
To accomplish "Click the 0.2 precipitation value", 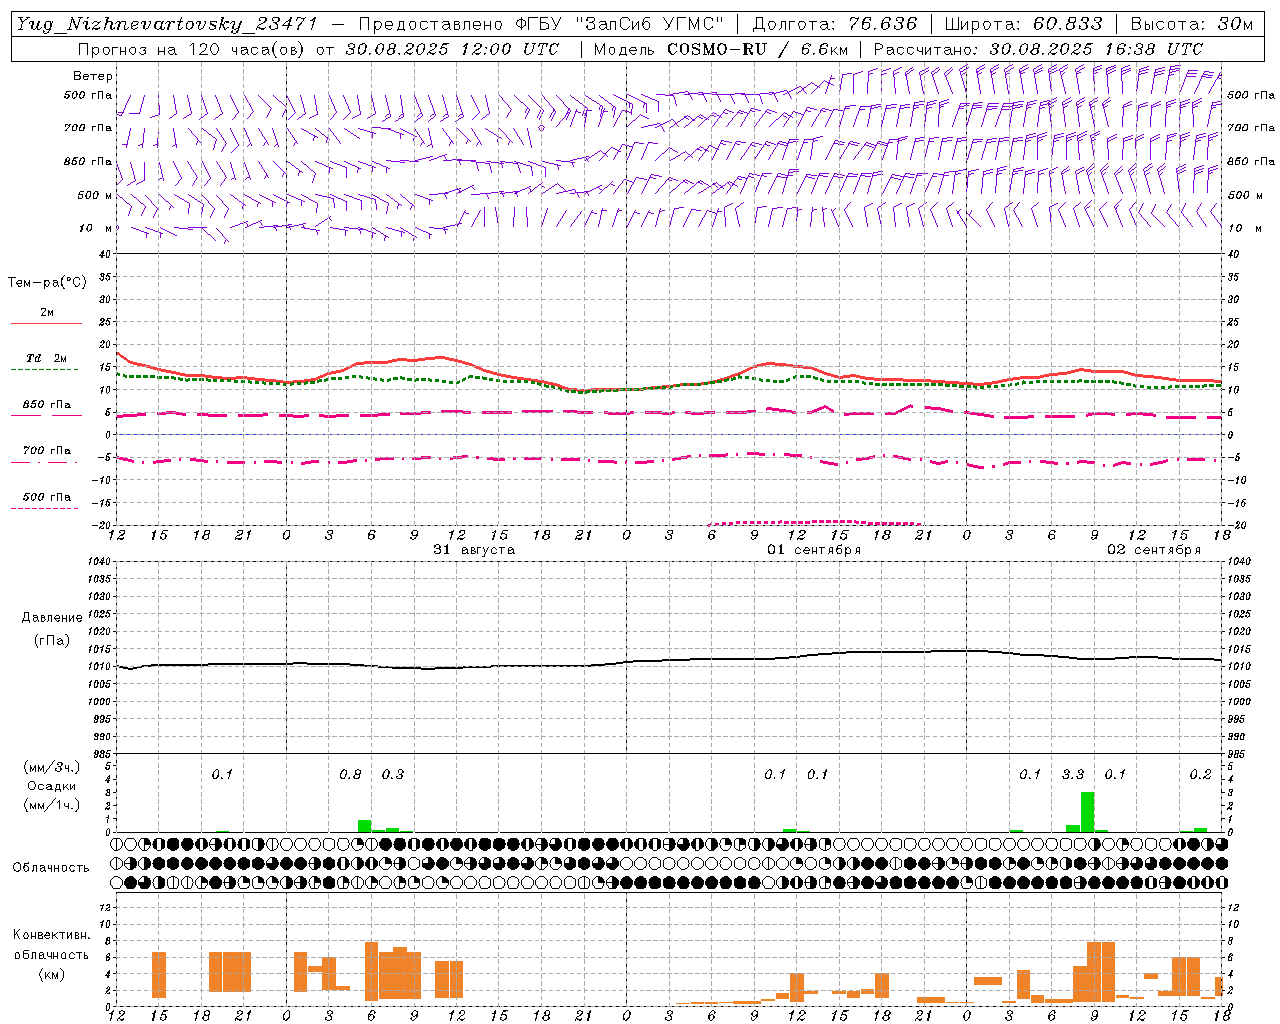I will 1200,775.
